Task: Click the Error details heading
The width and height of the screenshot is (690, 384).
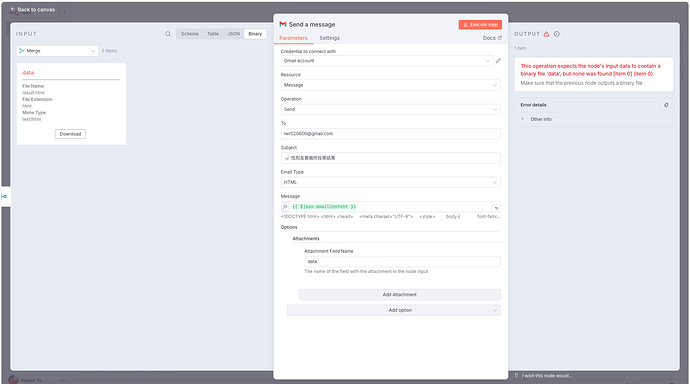Action: [x=533, y=105]
